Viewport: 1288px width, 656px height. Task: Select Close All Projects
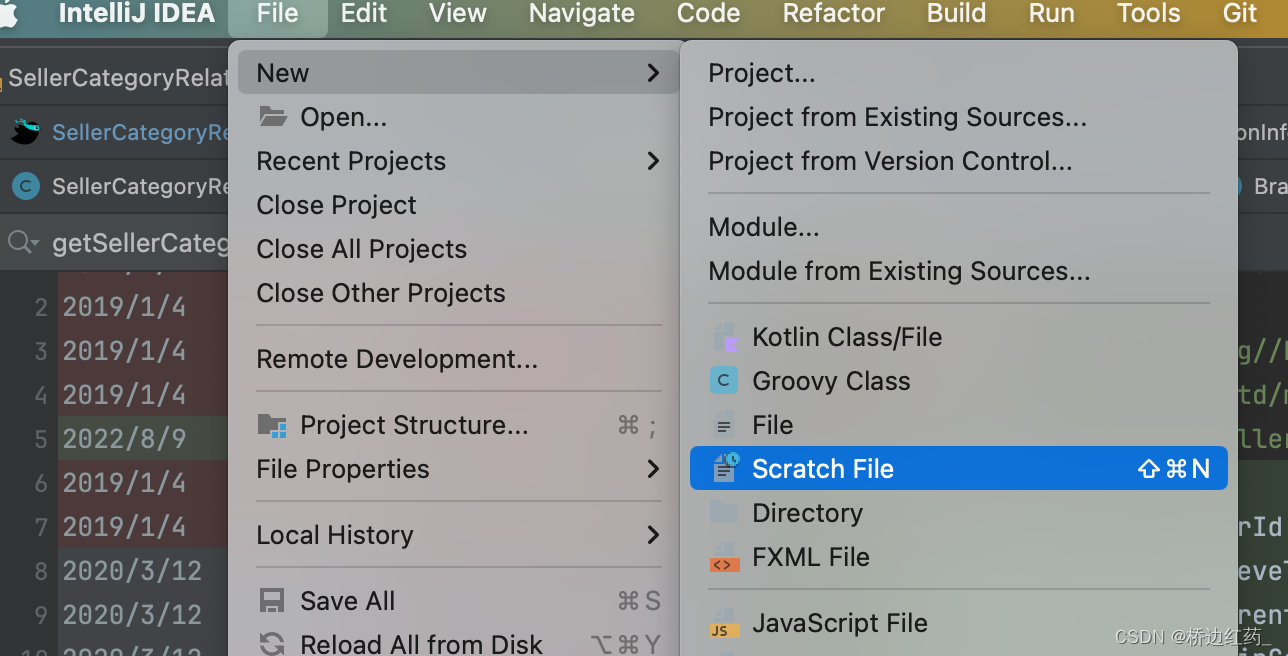pyautogui.click(x=361, y=249)
